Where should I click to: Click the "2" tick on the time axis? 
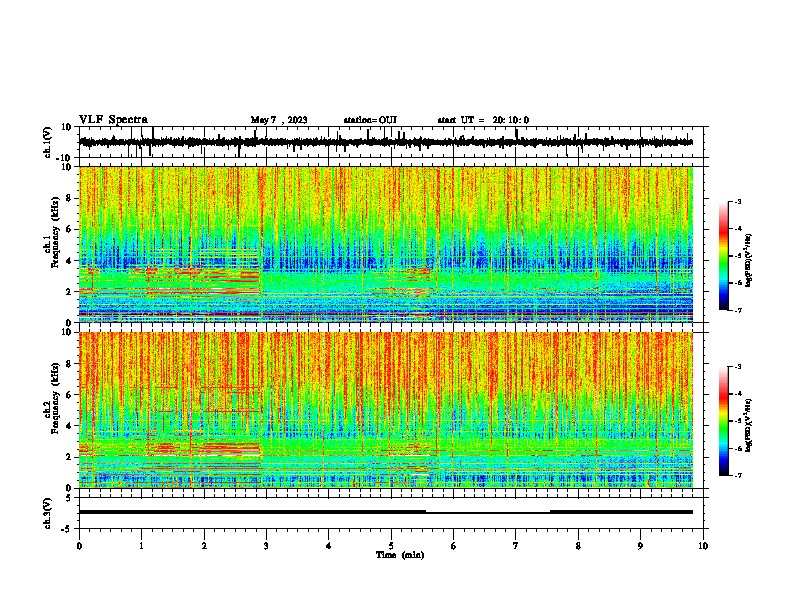[x=204, y=546]
